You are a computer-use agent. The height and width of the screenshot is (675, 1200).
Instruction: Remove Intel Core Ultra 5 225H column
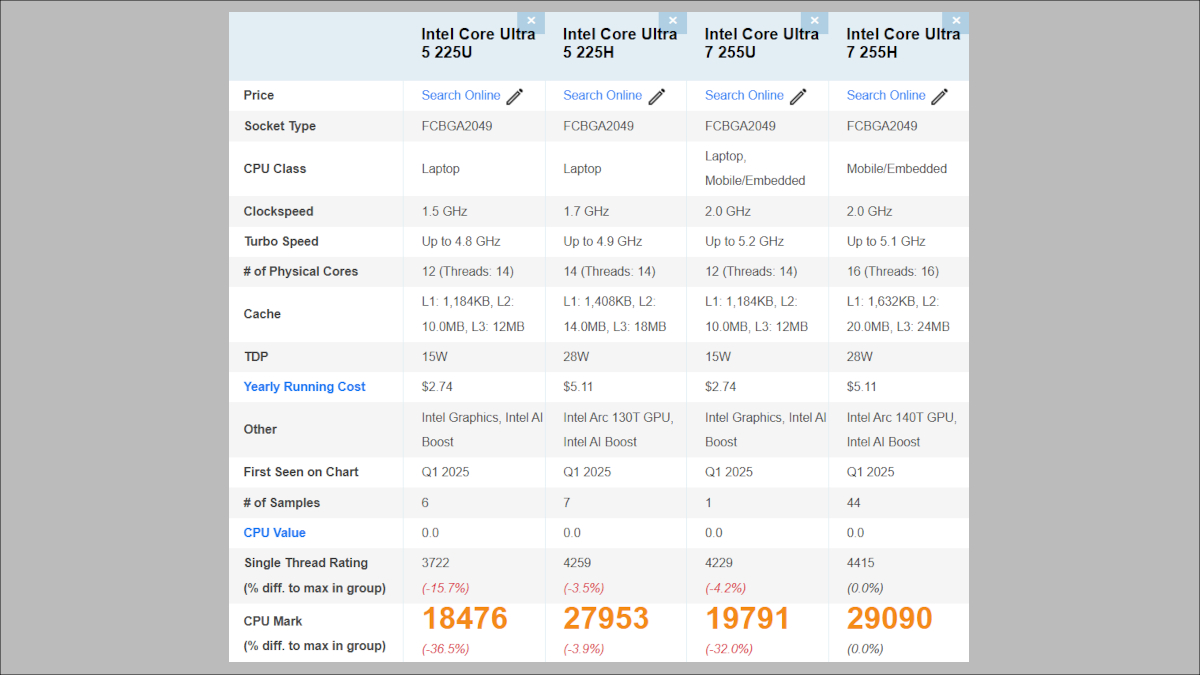tap(673, 21)
